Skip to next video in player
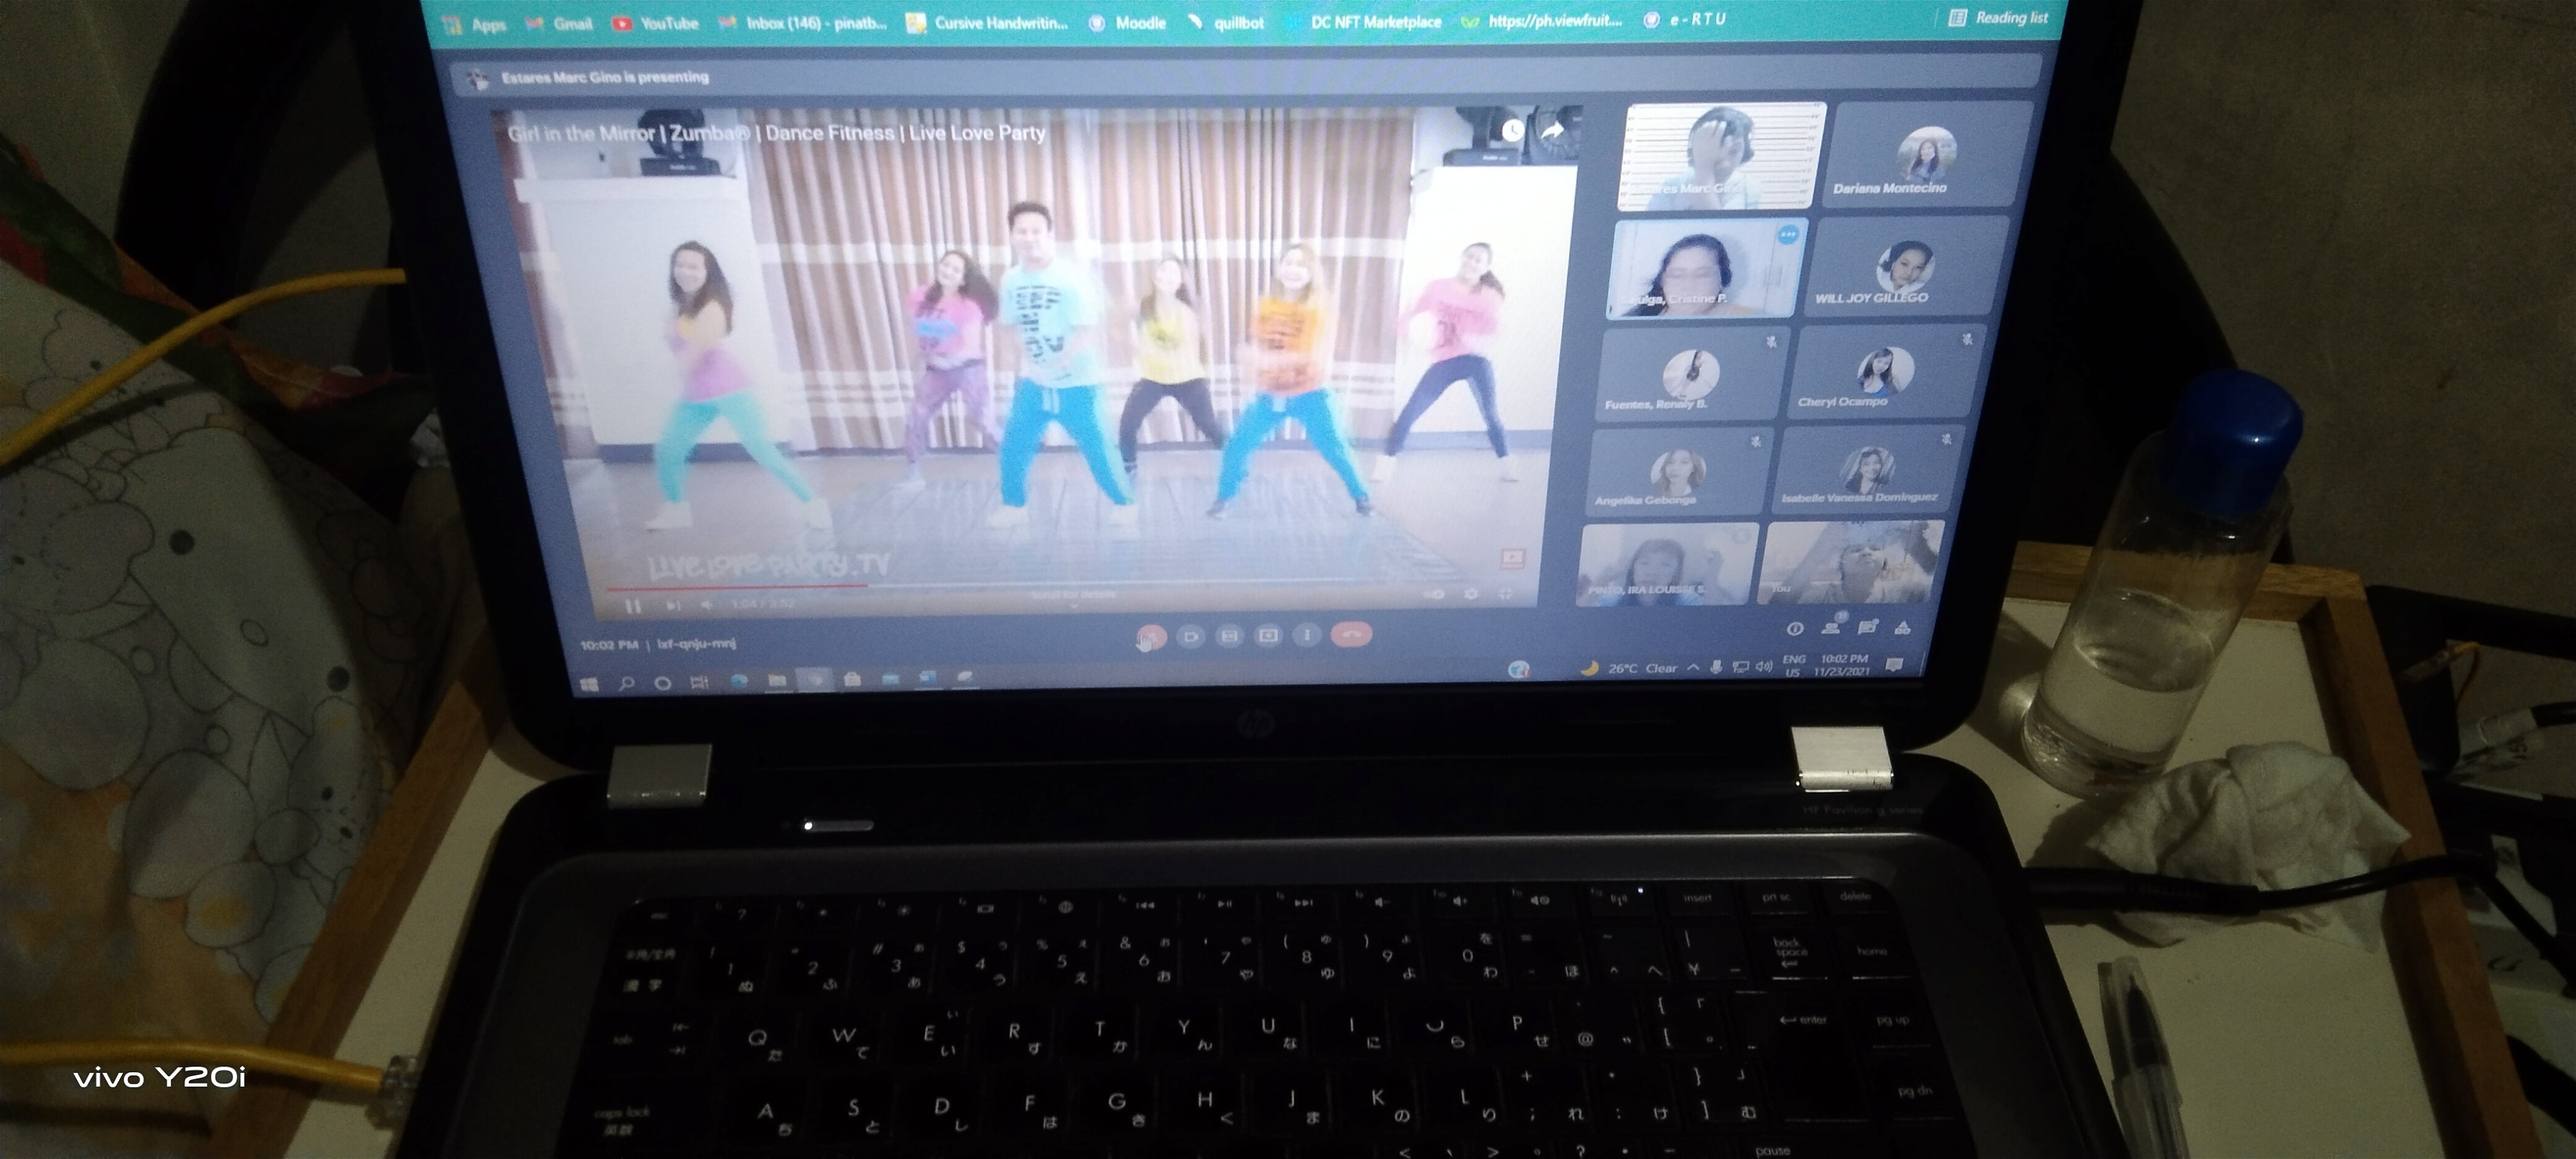Image resolution: width=2576 pixels, height=1159 pixels. (x=673, y=606)
